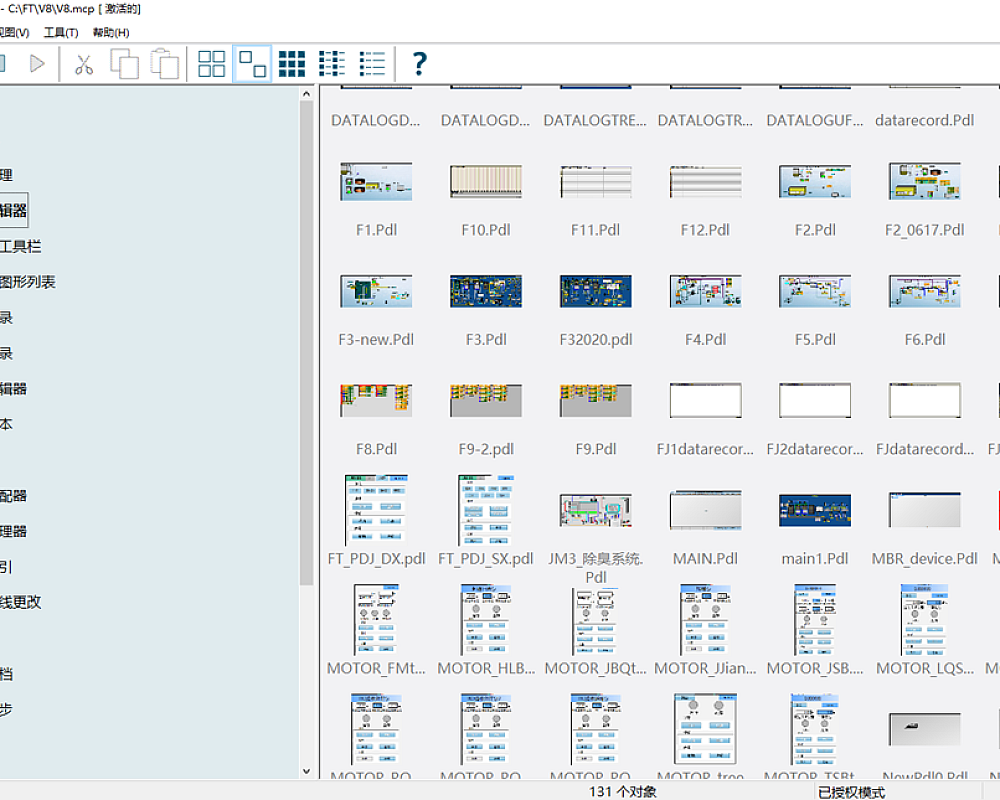Click the Paste icon in the toolbar
Viewport: 1000px width, 800px height.
(164, 63)
